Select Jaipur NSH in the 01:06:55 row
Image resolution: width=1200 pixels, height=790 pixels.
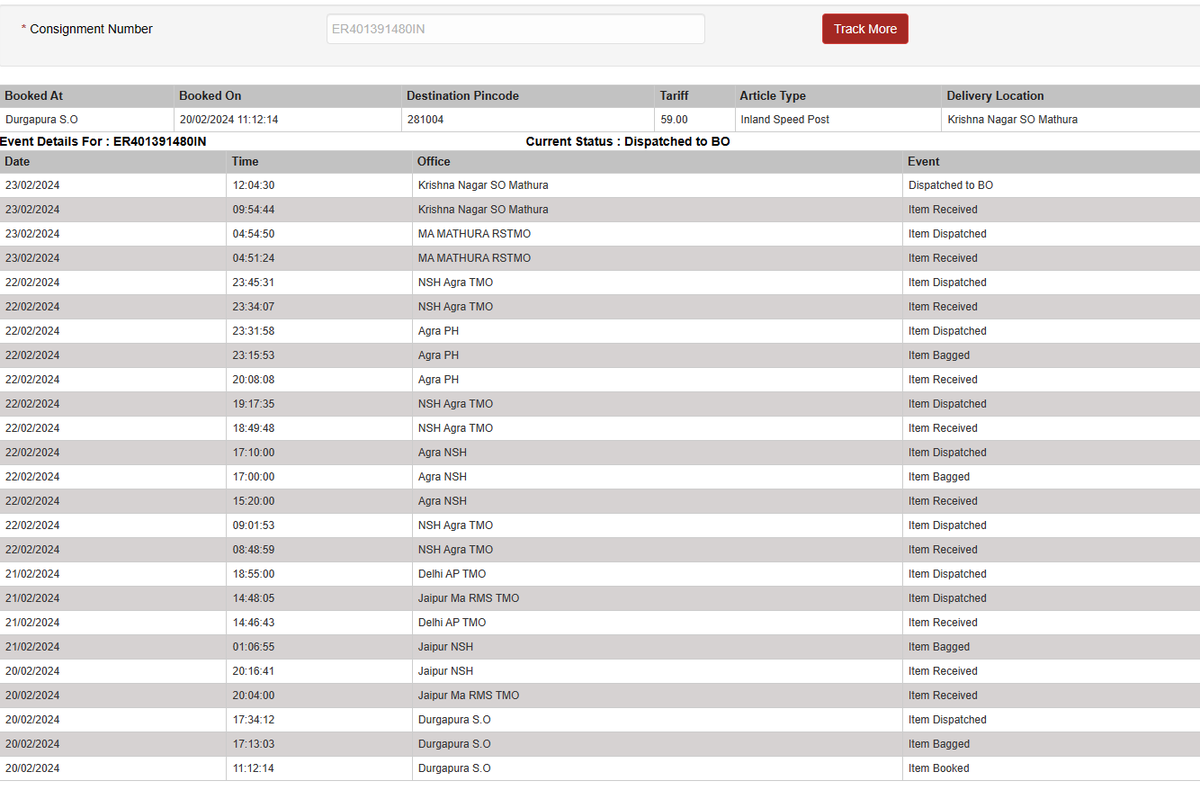pos(445,647)
